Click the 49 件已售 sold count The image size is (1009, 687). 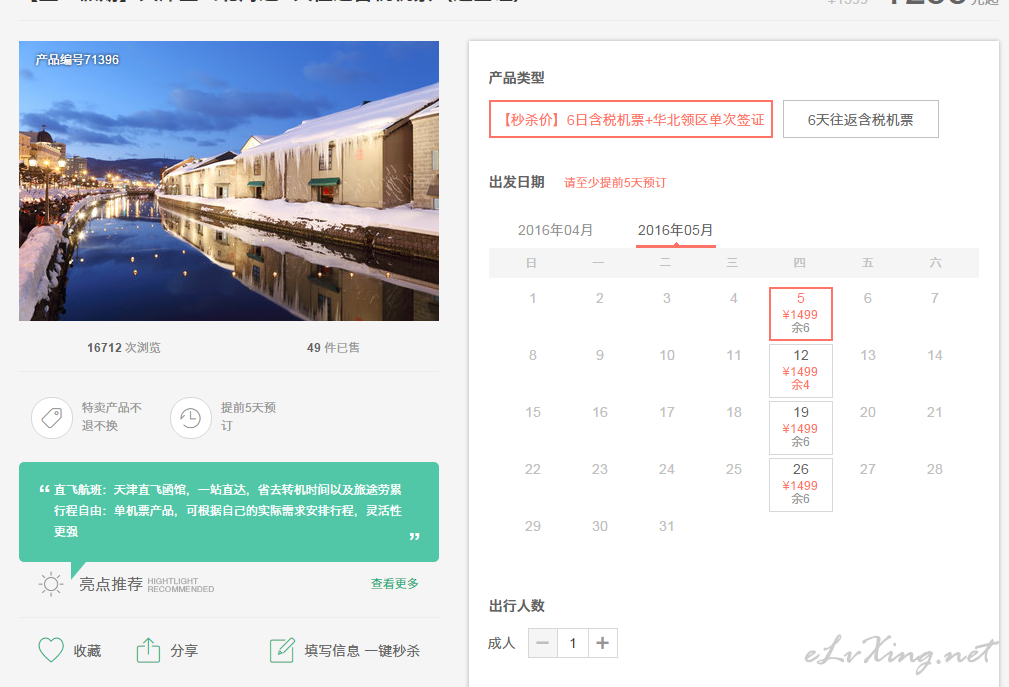pyautogui.click(x=333, y=348)
